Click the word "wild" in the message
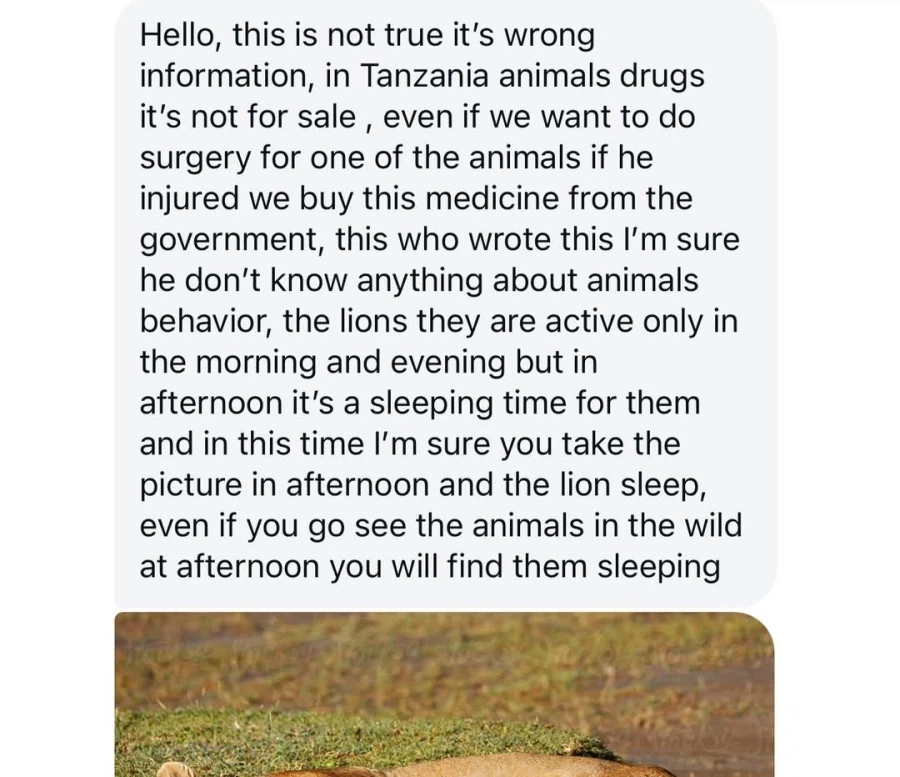Viewport: 900px width, 777px height. (x=713, y=526)
